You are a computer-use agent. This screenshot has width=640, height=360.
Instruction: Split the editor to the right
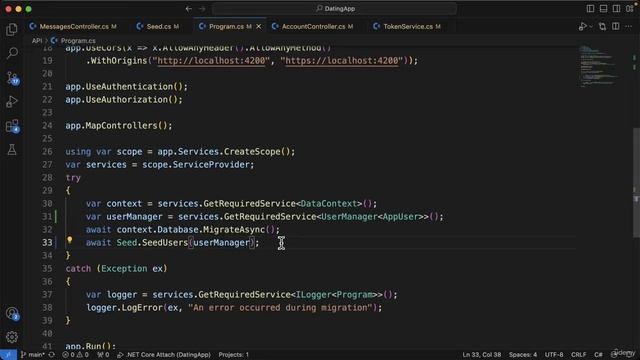coord(616,27)
